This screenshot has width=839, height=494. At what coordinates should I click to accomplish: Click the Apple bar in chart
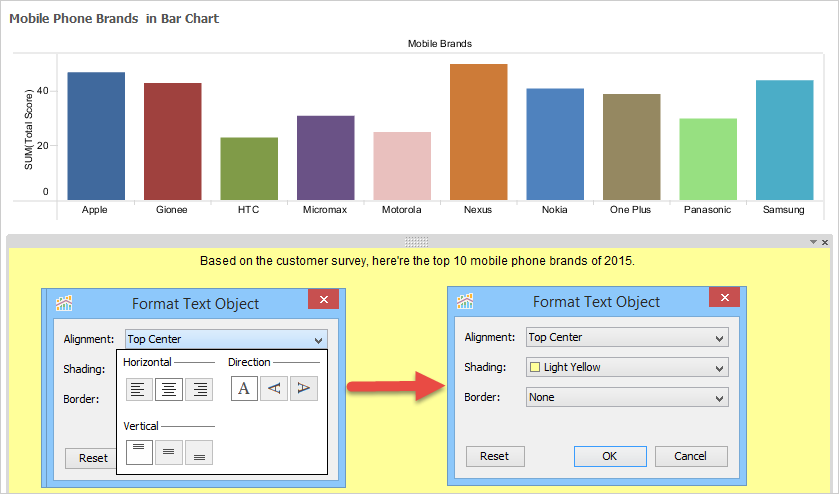[96, 136]
